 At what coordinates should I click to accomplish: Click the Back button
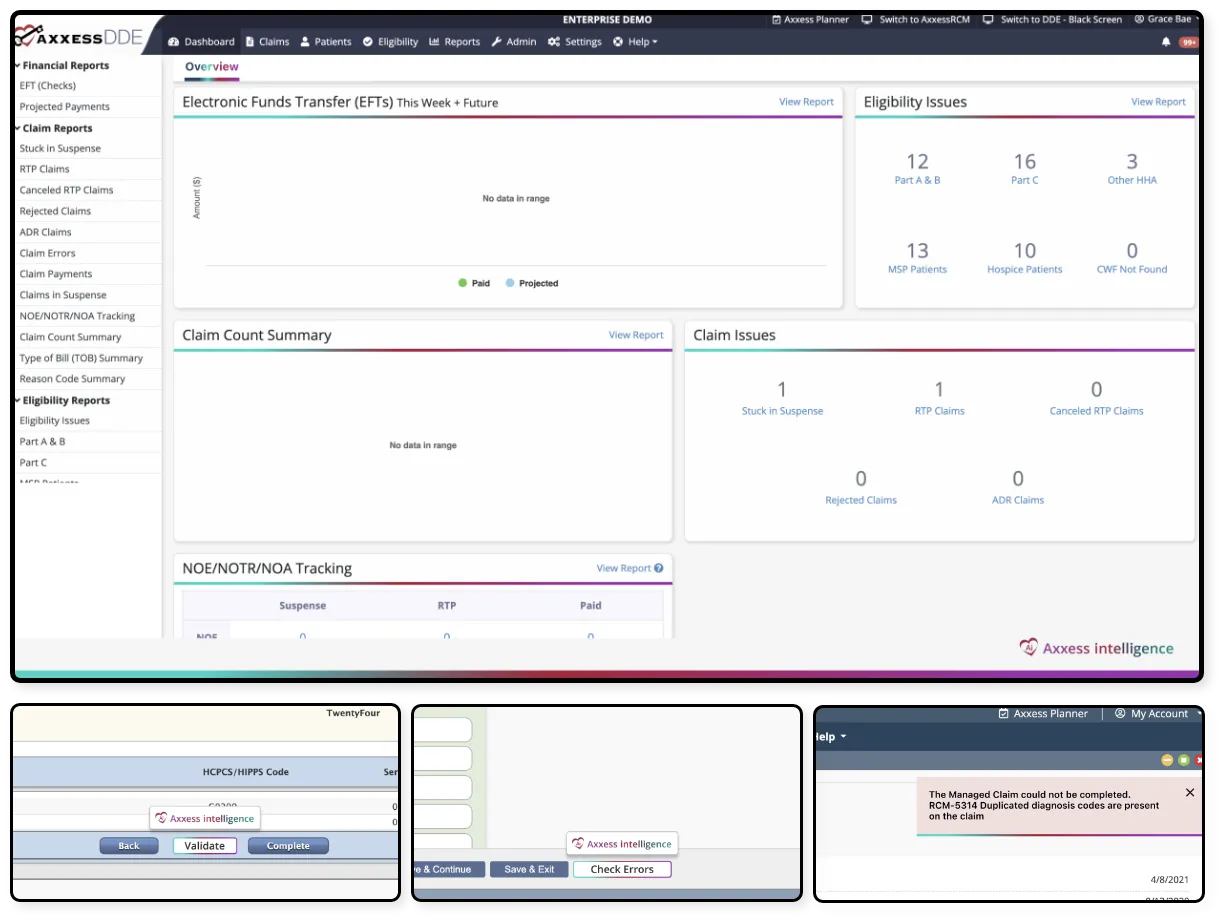[x=129, y=846]
